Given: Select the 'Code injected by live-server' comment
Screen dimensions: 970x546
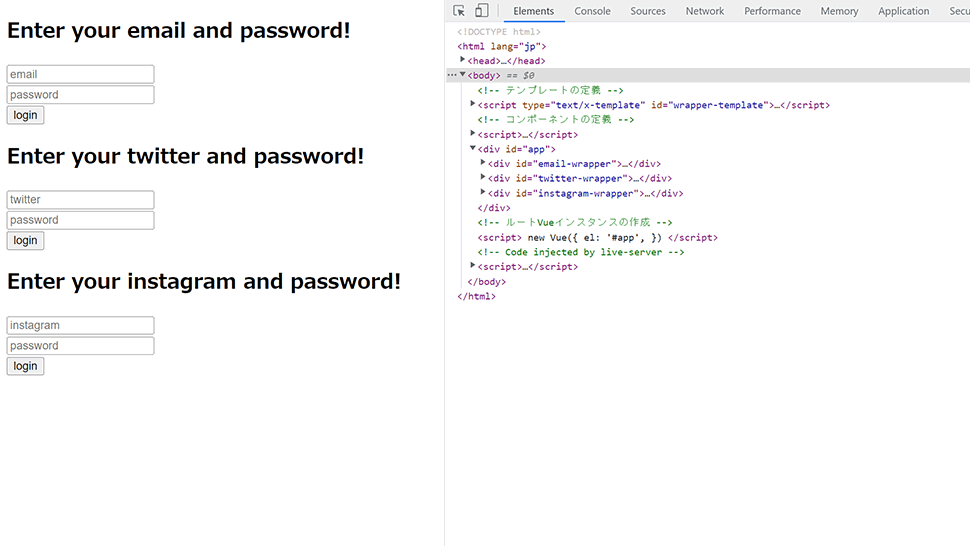Looking at the screenshot, I should [x=581, y=252].
